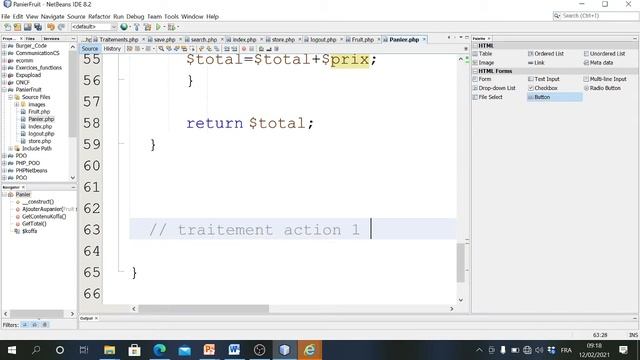This screenshot has width=640, height=360.
Task: Expand the Burger_Code project node
Action: point(4,46)
